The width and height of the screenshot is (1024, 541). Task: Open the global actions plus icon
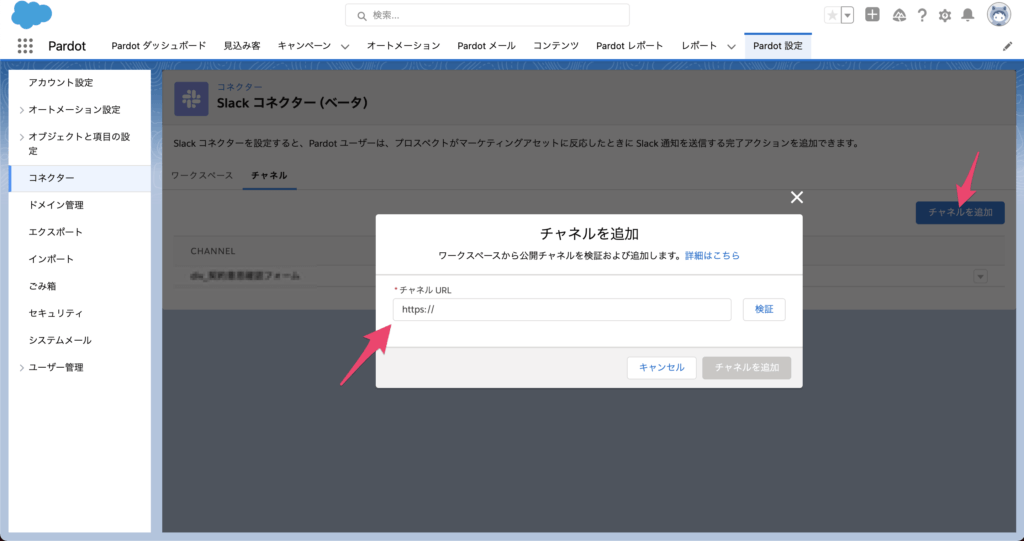coord(872,15)
